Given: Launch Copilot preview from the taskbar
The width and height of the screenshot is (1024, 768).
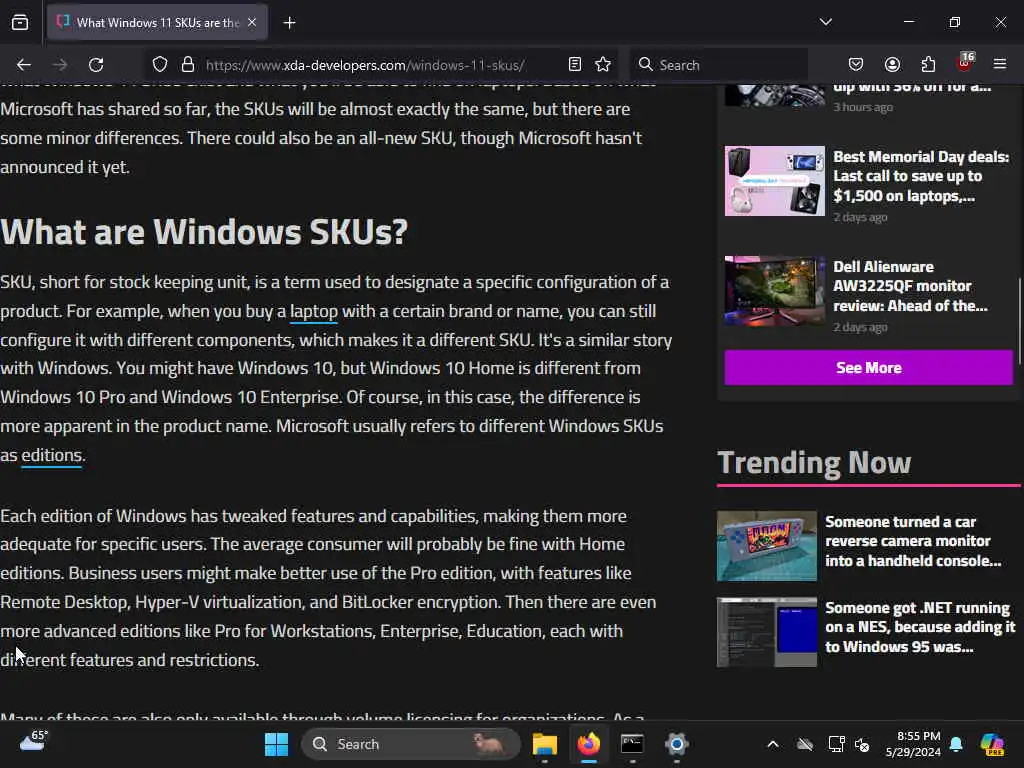Looking at the screenshot, I should tap(992, 744).
